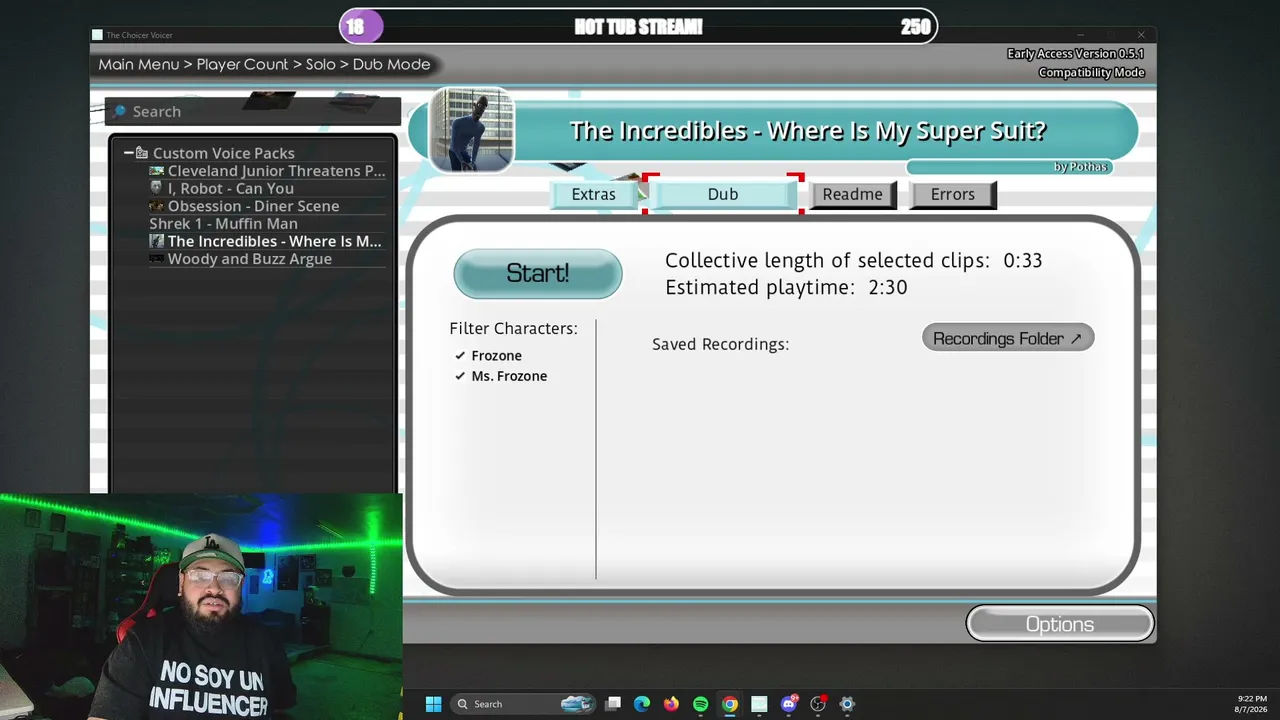Open OBS Studio from the taskbar
1280x720 pixels.
(x=818, y=704)
